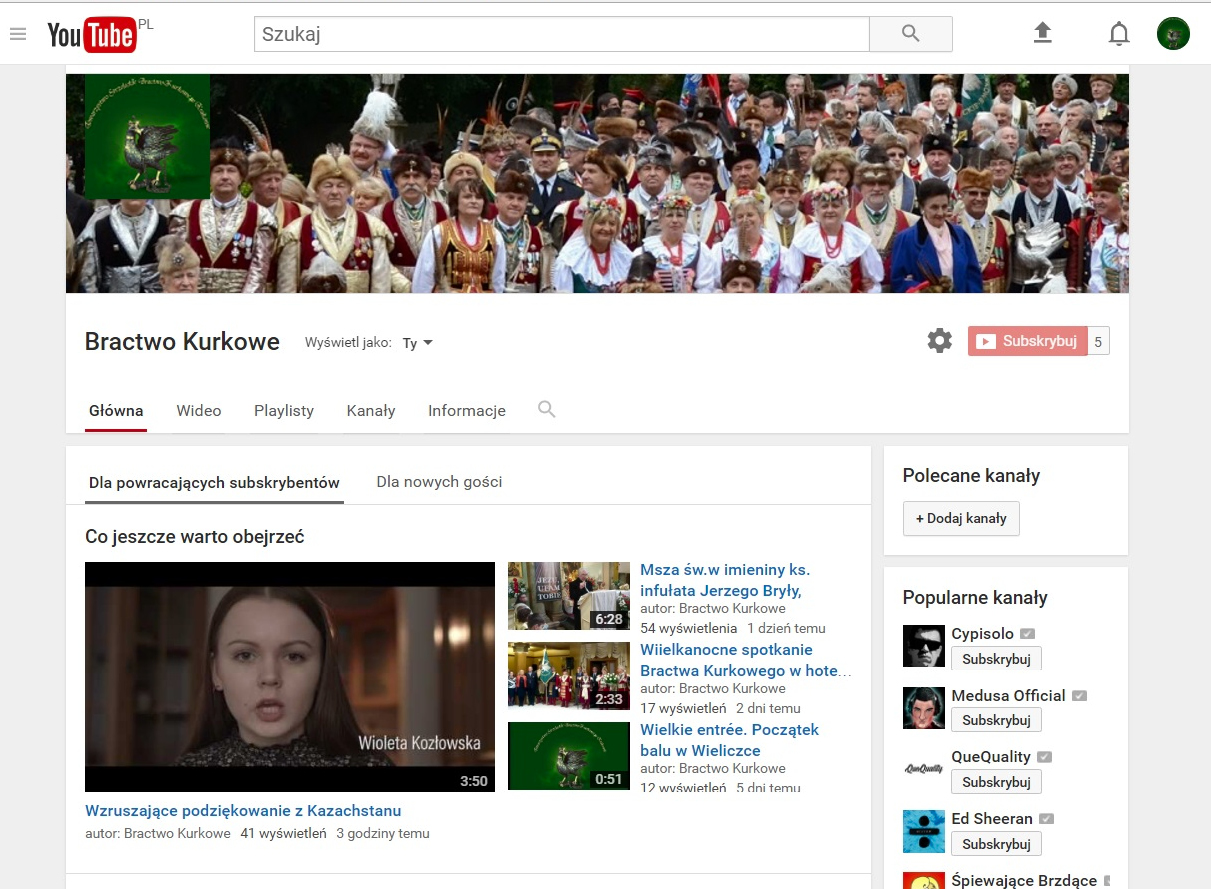Open the 6:28 mass video thumbnail

click(x=569, y=596)
